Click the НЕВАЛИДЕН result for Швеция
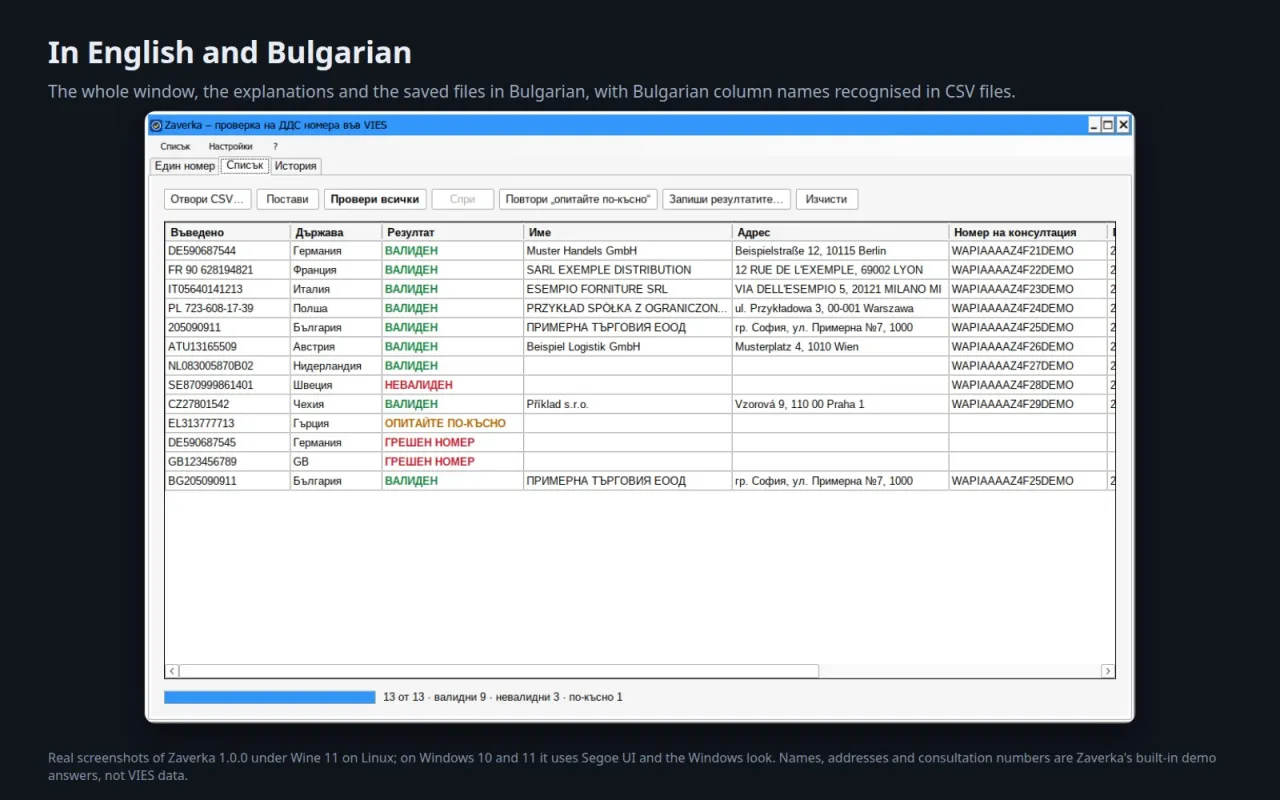The height and width of the screenshot is (800, 1280). [x=452, y=385]
